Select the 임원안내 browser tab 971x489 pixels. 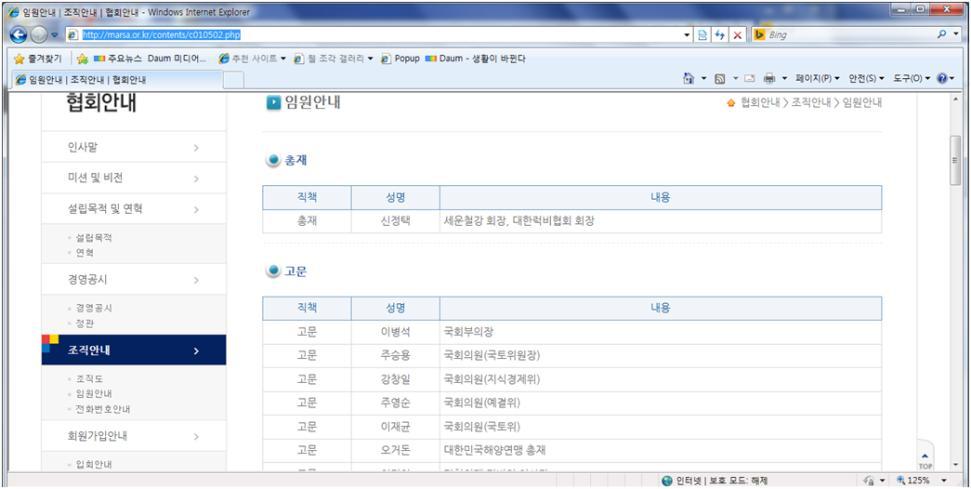(116, 79)
